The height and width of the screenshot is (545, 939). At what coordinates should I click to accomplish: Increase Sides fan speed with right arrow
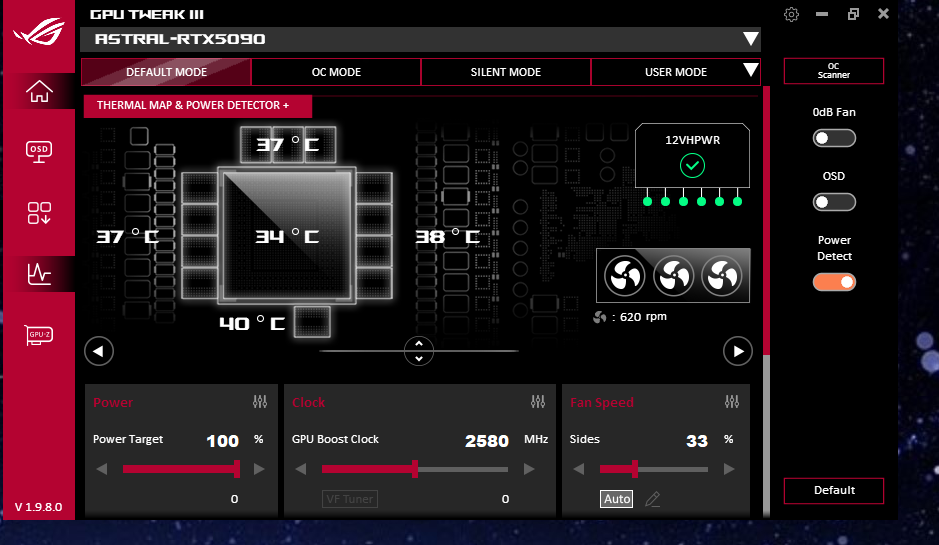(x=729, y=469)
